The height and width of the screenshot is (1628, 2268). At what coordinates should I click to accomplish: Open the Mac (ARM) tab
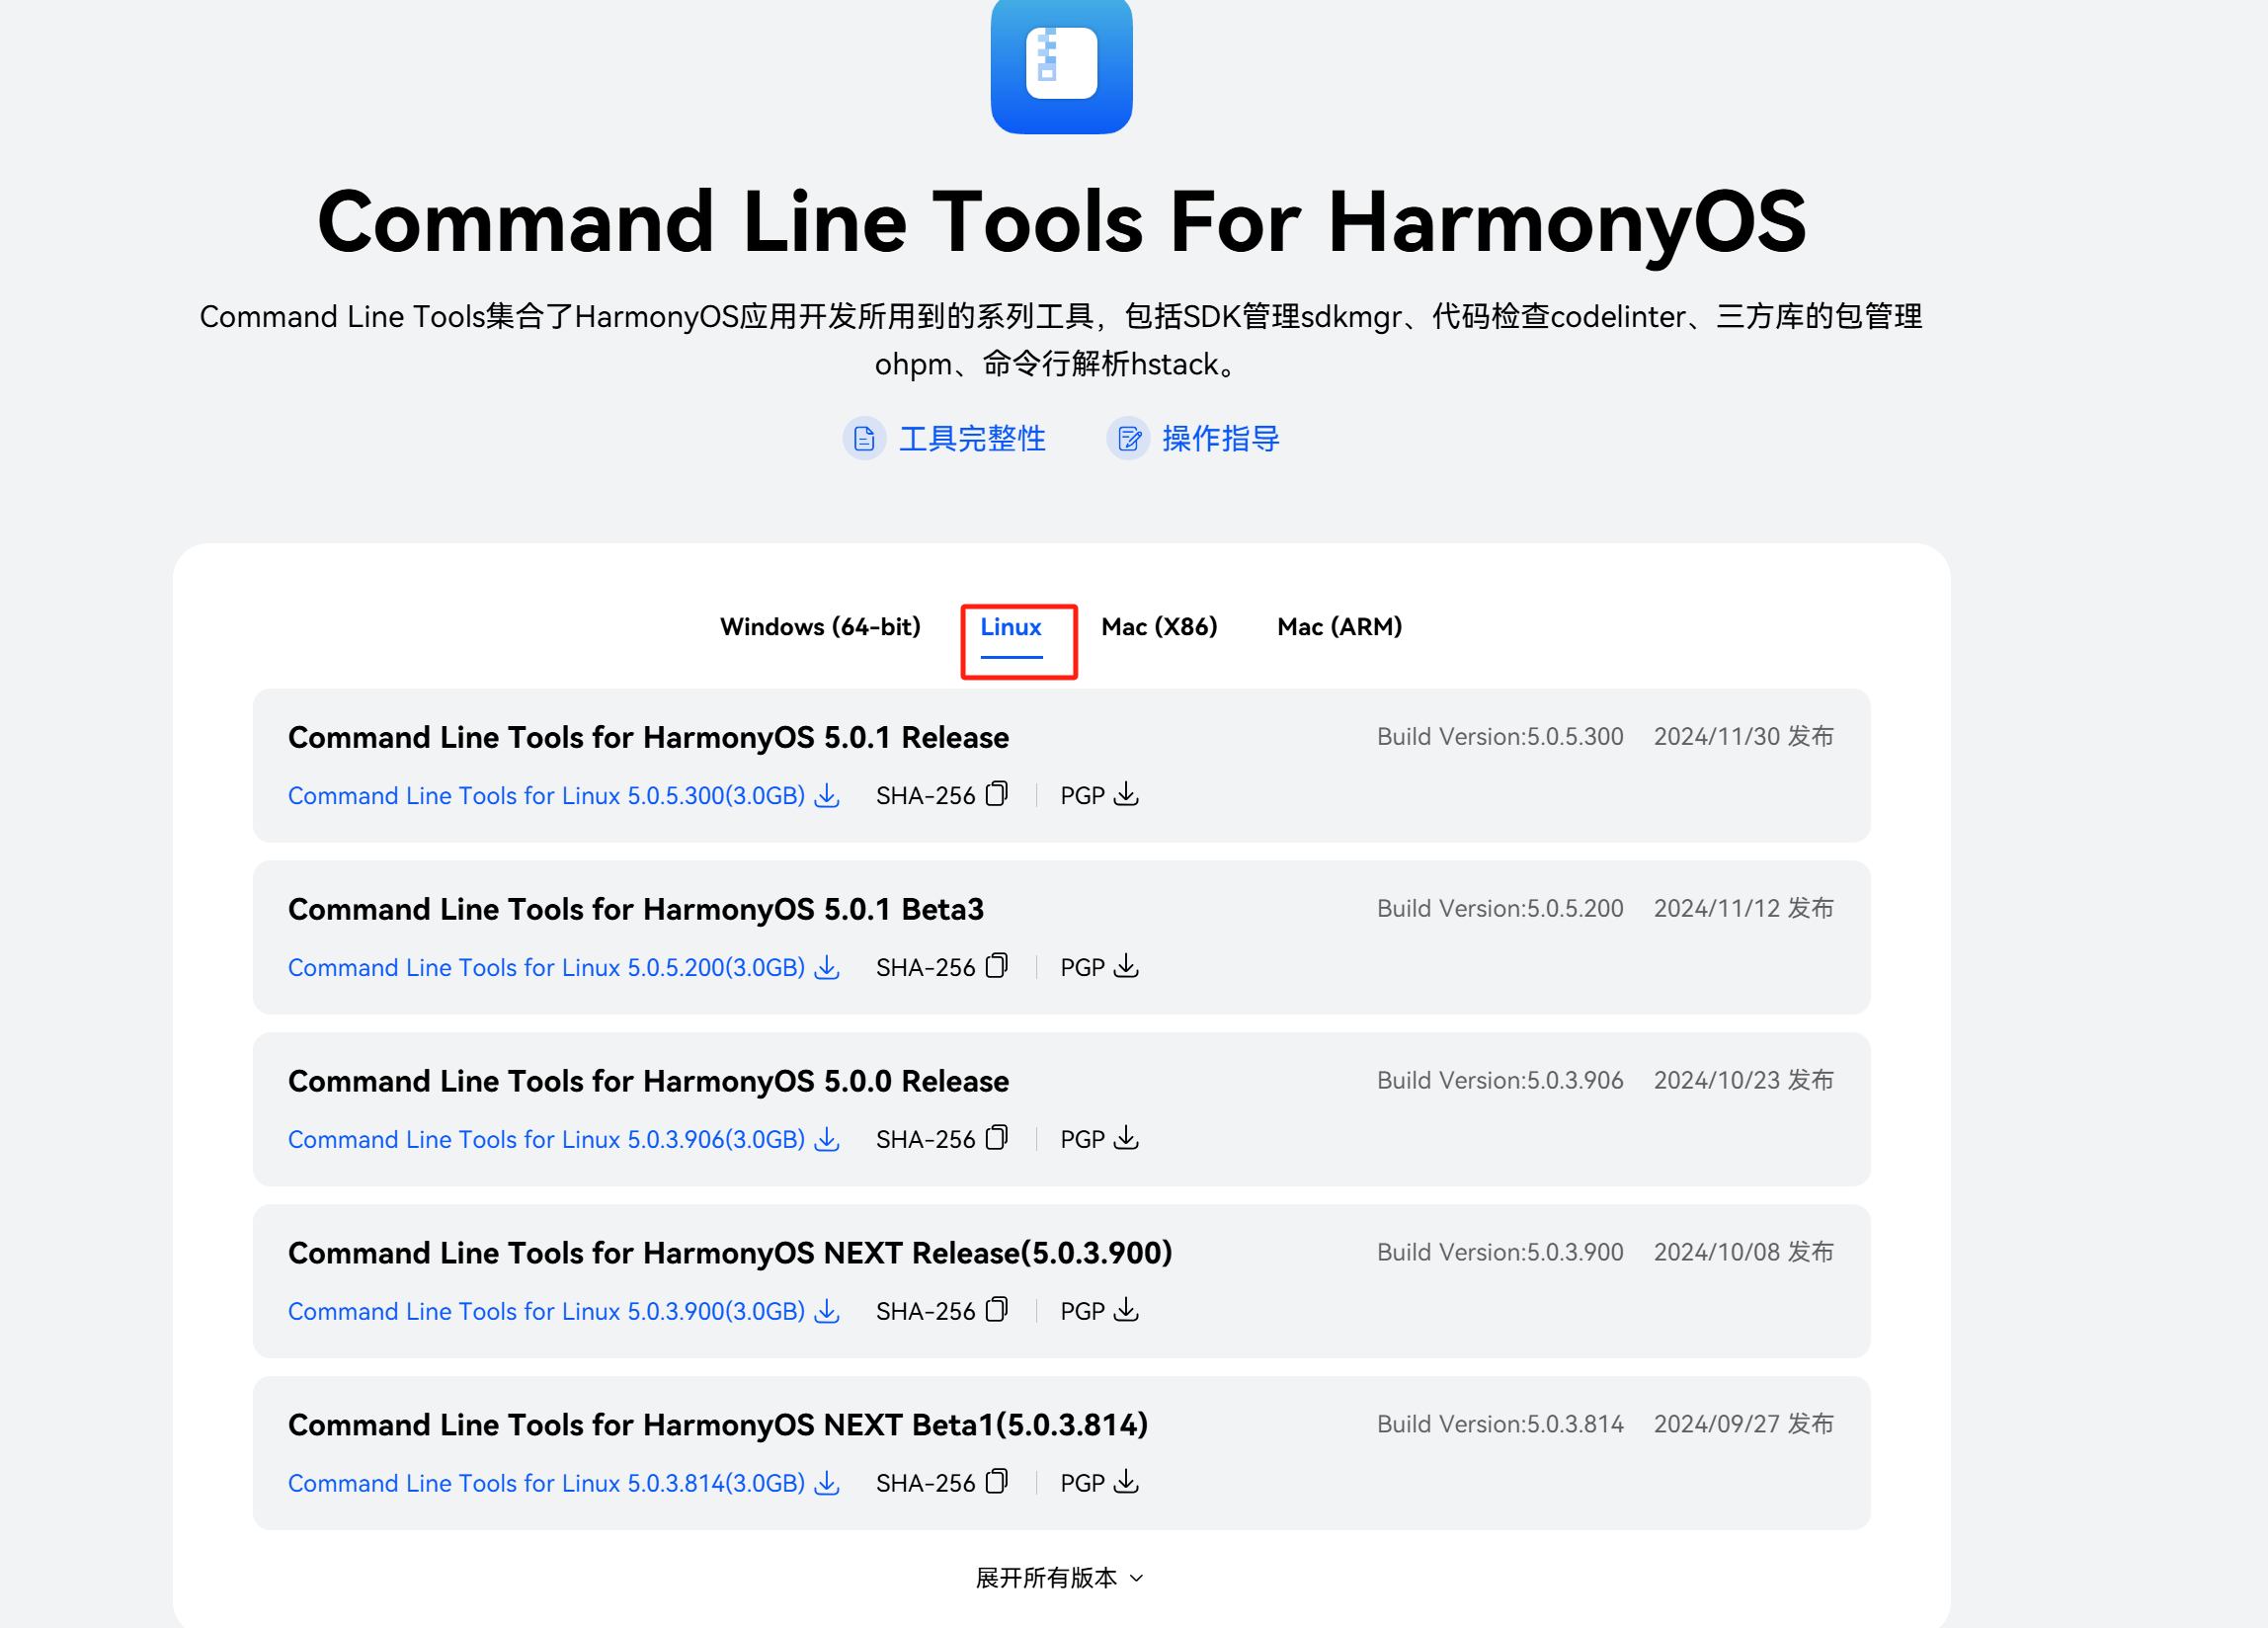coord(1339,627)
